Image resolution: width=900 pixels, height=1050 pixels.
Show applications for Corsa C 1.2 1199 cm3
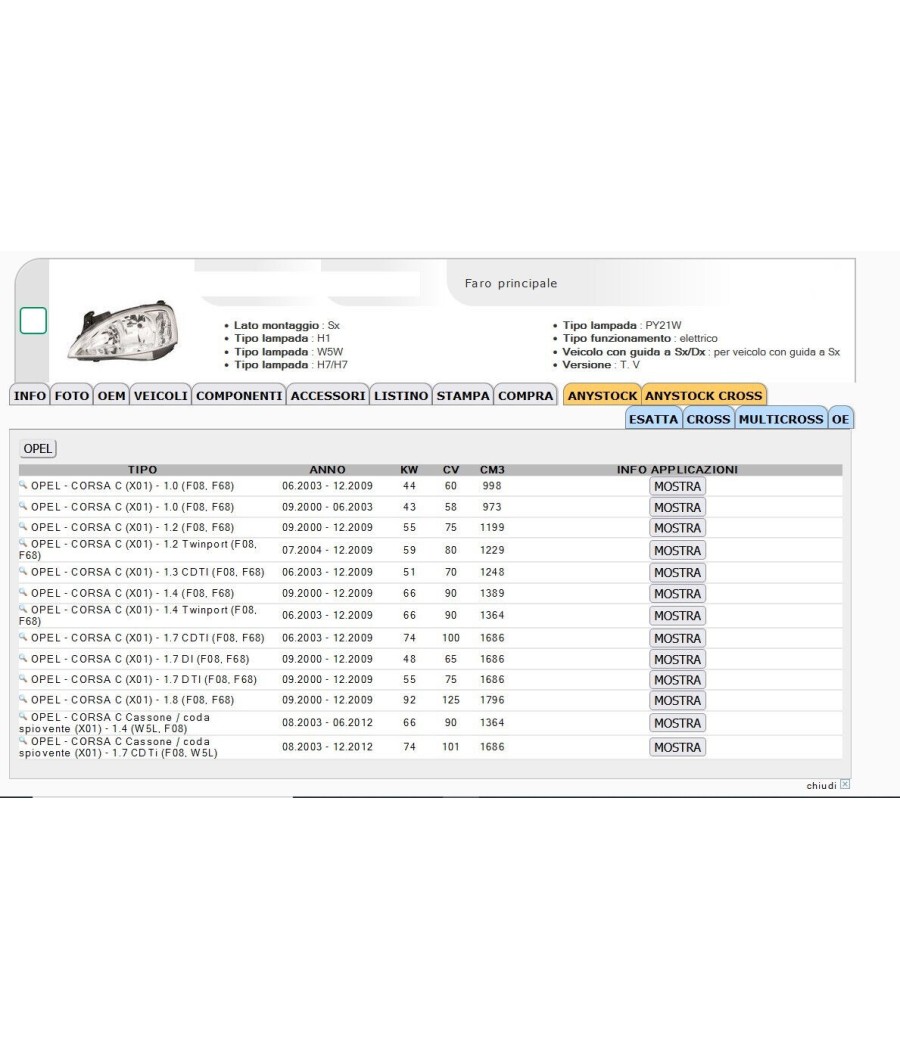coord(678,528)
